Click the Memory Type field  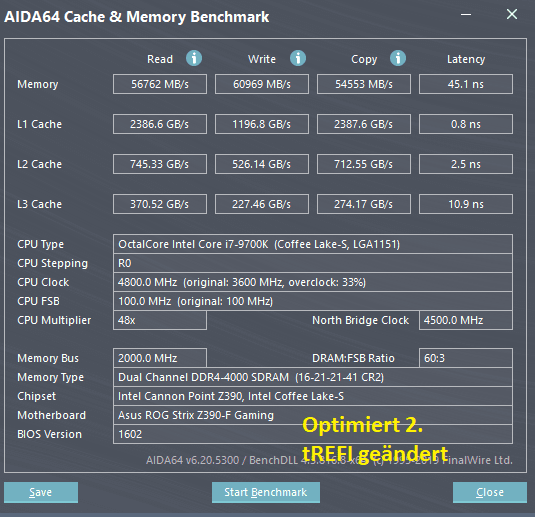point(313,377)
